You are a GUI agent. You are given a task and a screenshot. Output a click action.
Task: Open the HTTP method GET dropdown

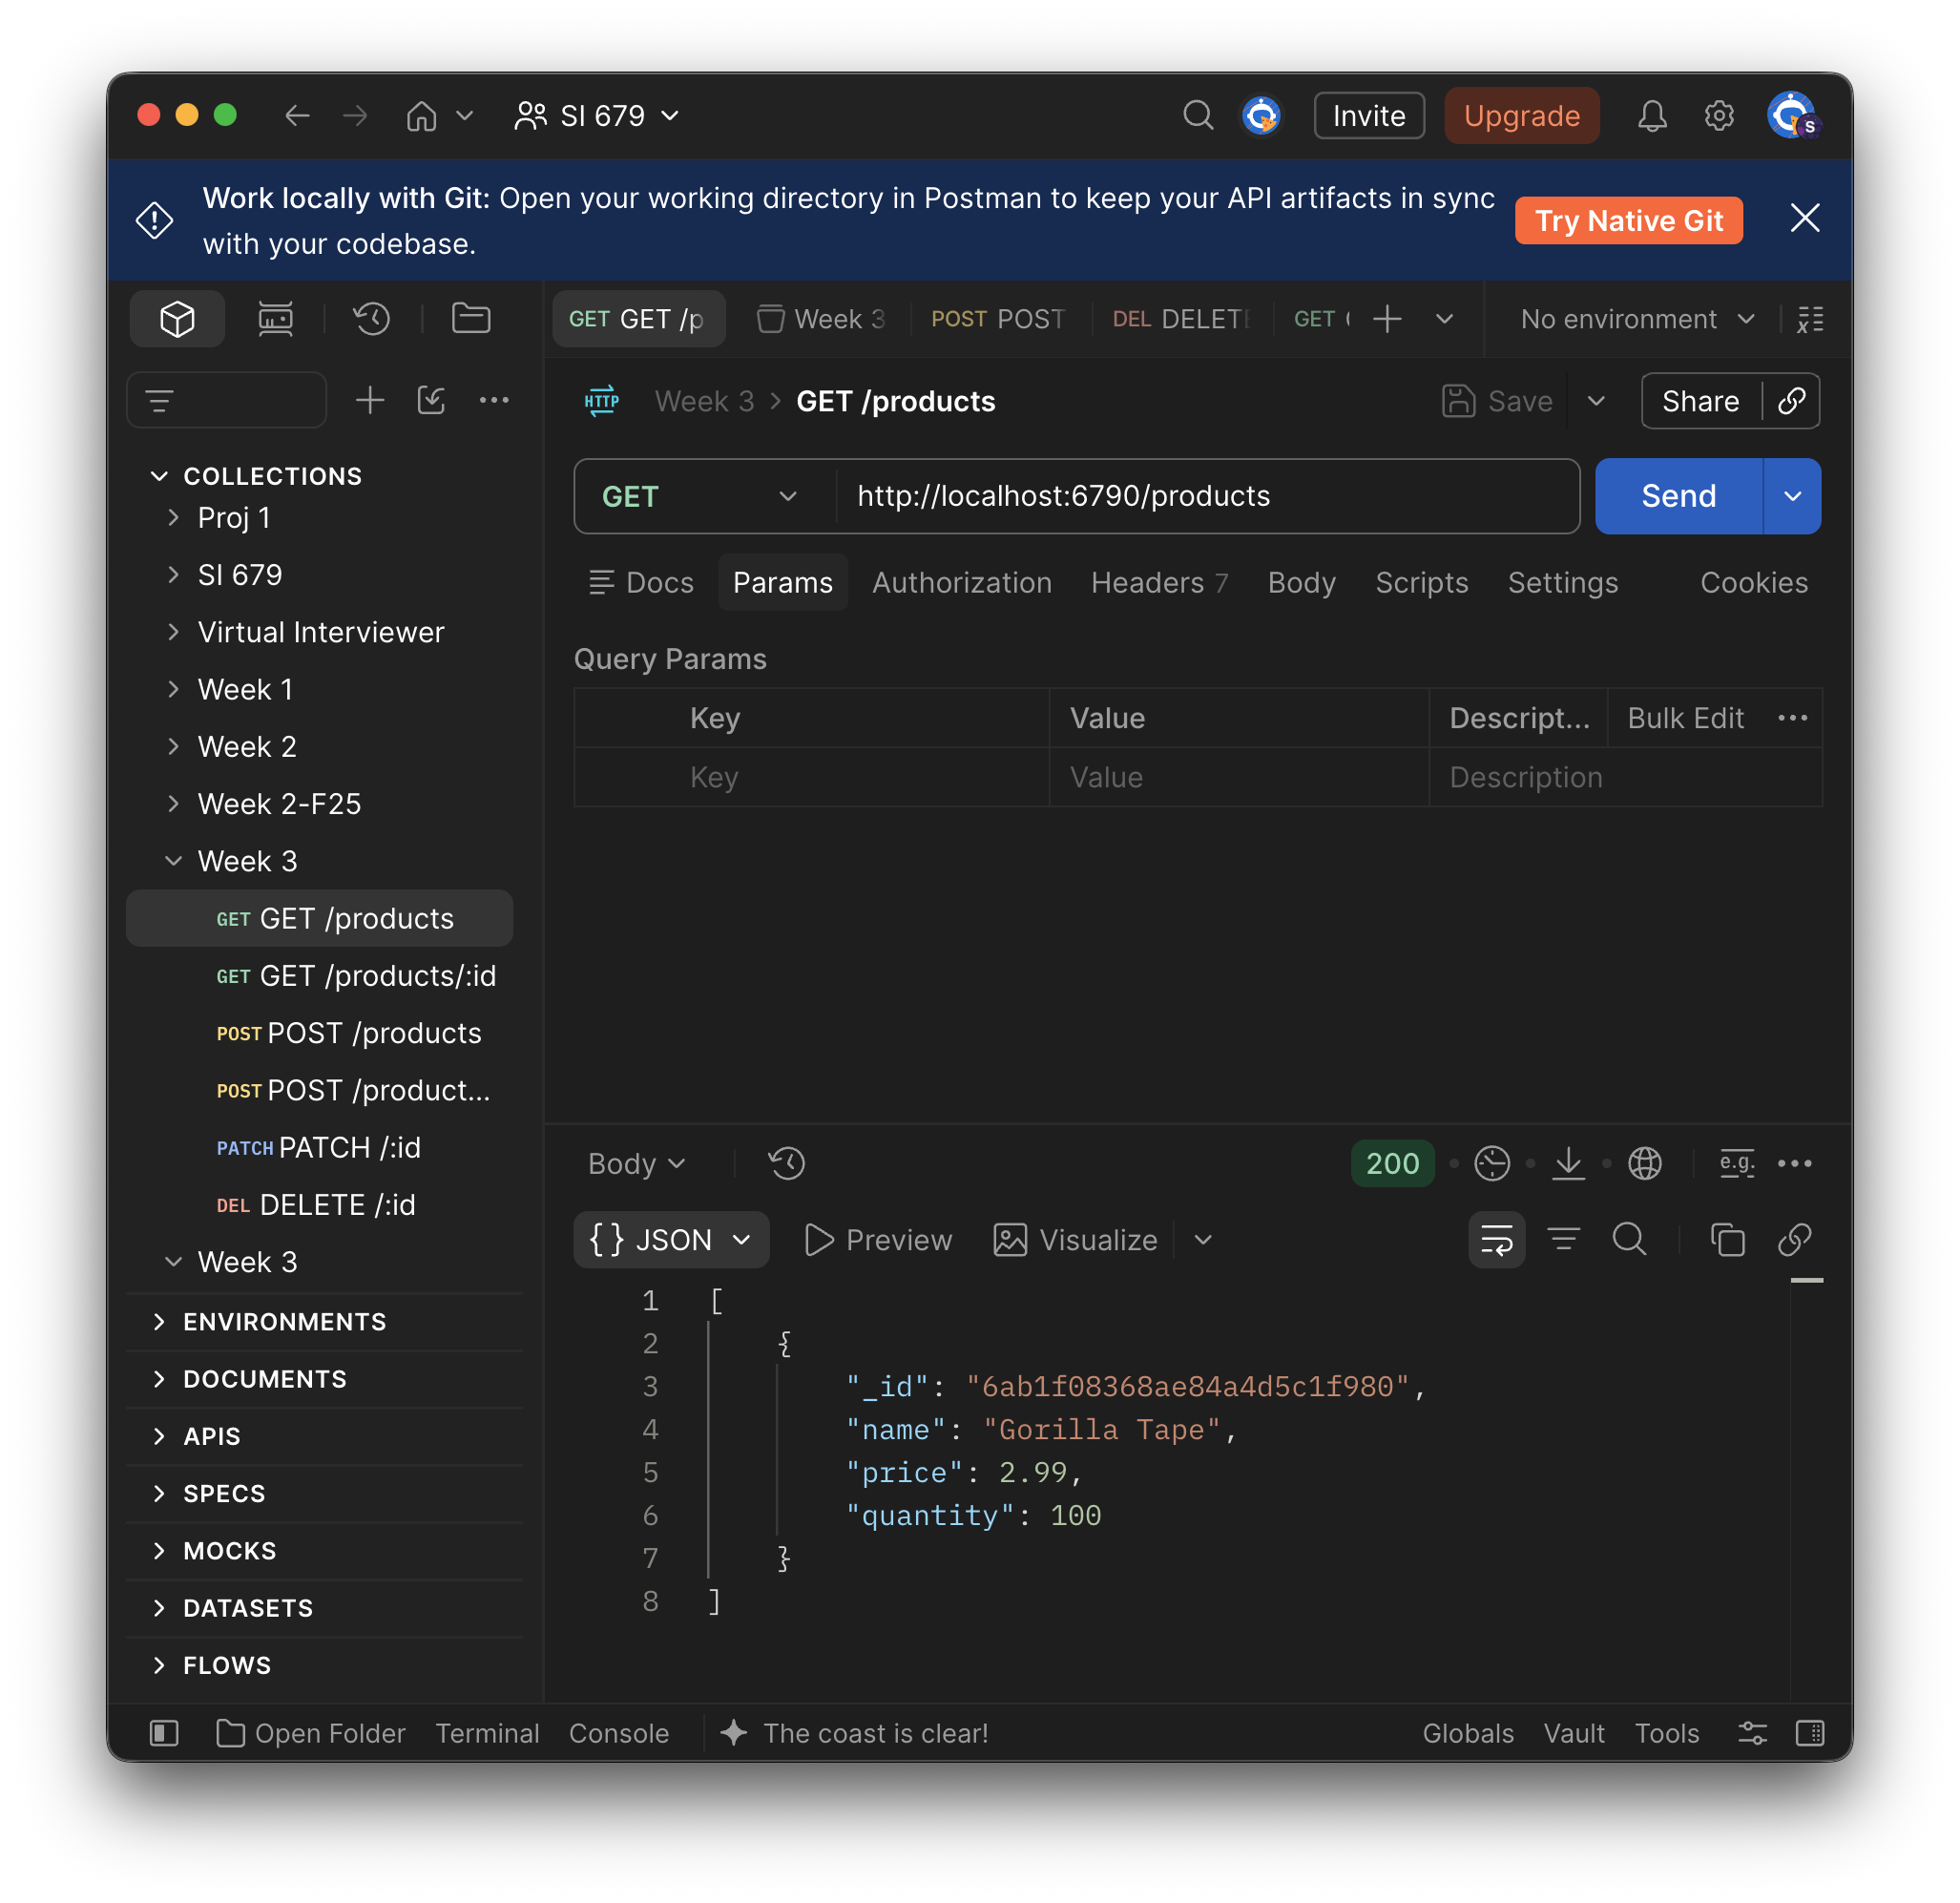[x=704, y=496]
